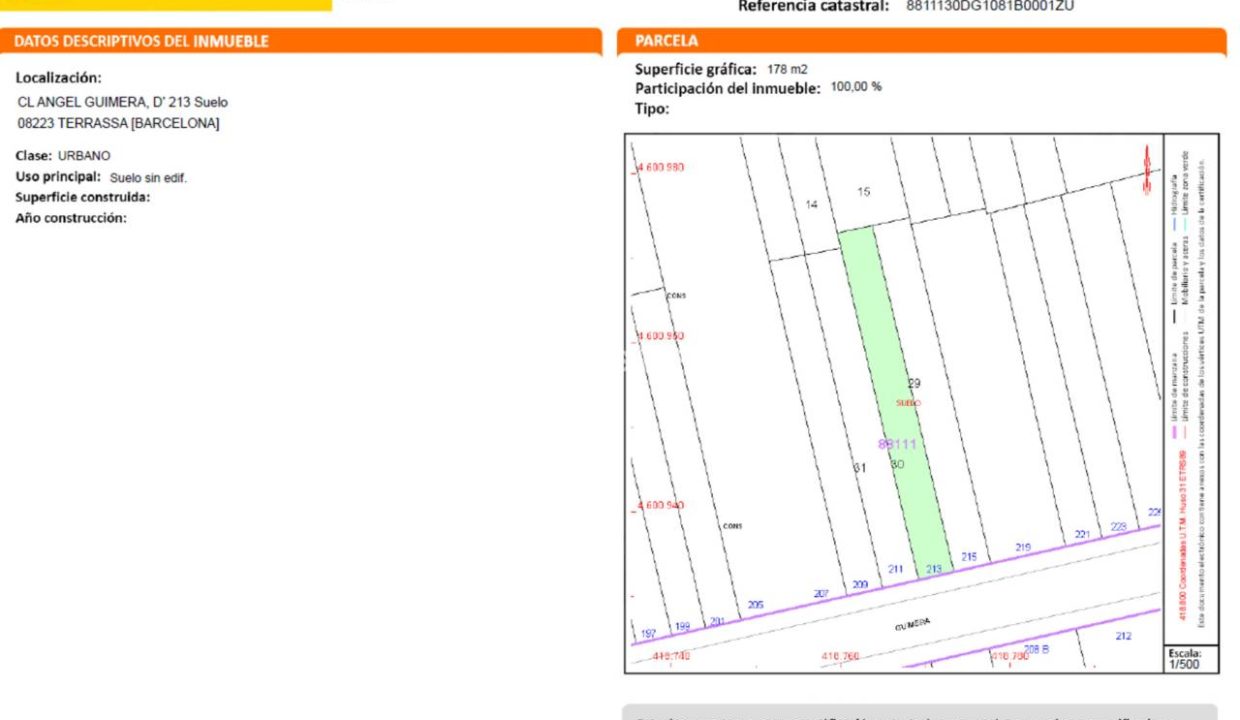The width and height of the screenshot is (1240, 720).
Task: Click street number 215 on the map
Action: [968, 557]
